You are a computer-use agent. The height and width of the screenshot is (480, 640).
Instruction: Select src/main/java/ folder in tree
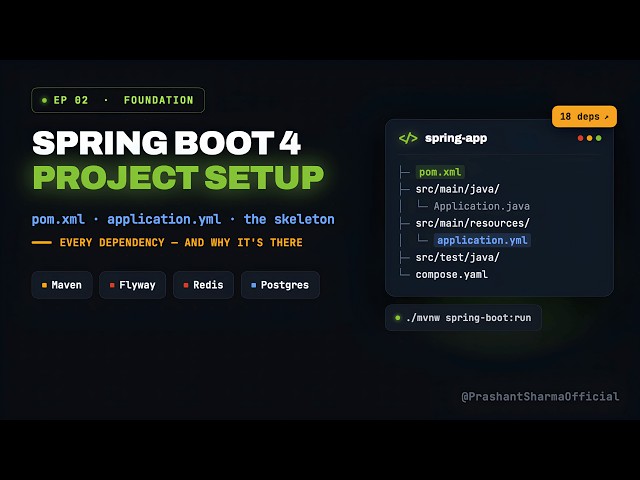click(458, 189)
